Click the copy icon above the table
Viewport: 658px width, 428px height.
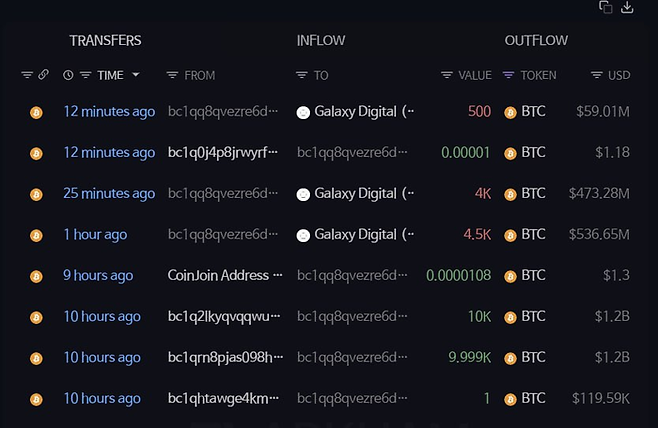coord(605,8)
